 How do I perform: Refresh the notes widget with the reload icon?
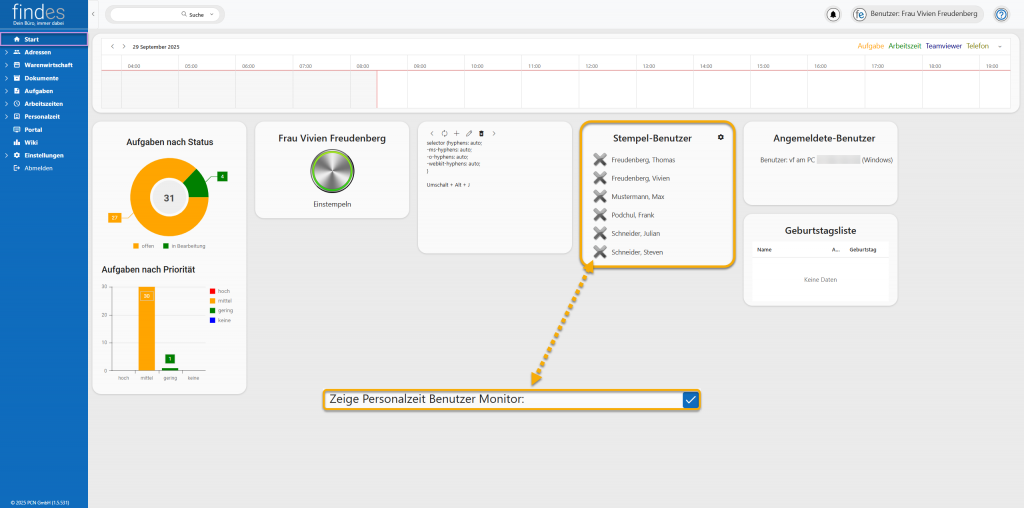444,133
